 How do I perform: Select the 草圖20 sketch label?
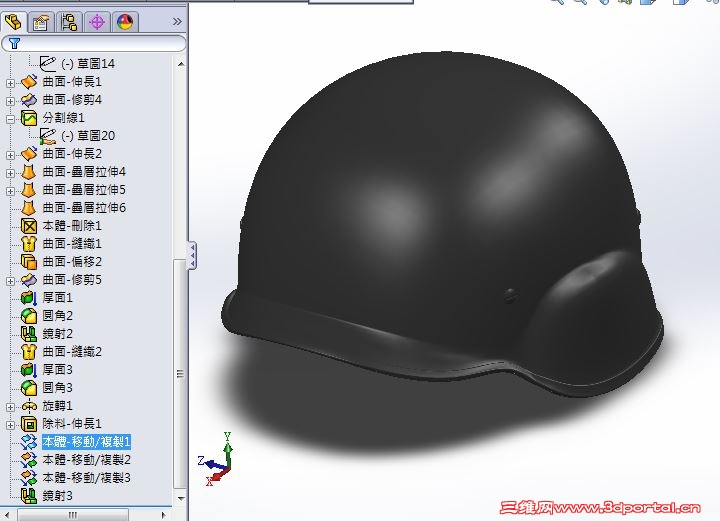click(88, 136)
